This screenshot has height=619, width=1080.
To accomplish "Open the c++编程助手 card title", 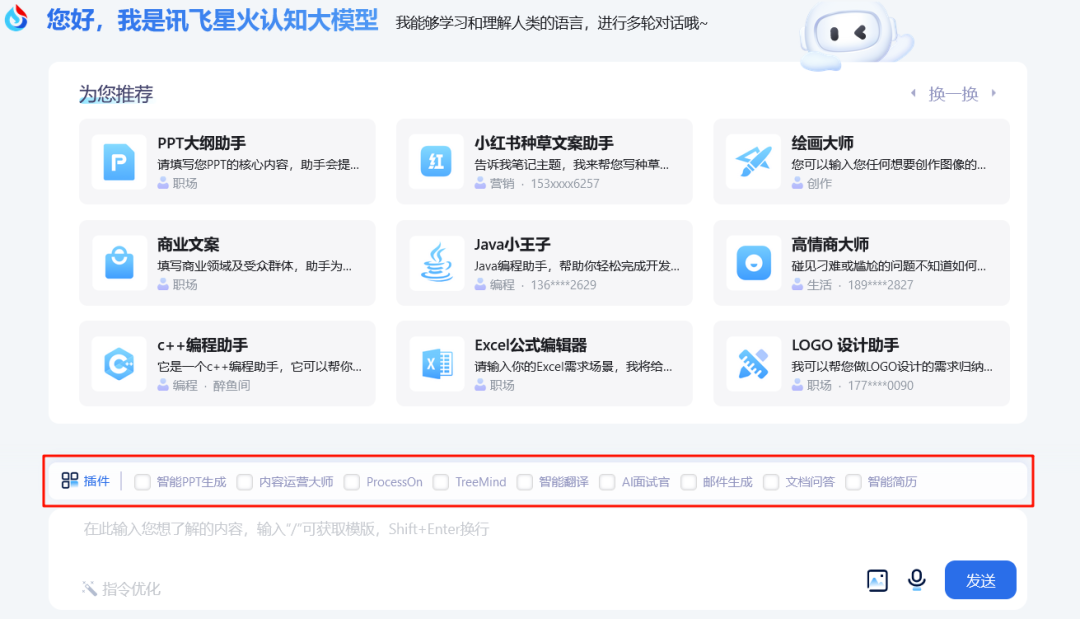I will pos(202,345).
